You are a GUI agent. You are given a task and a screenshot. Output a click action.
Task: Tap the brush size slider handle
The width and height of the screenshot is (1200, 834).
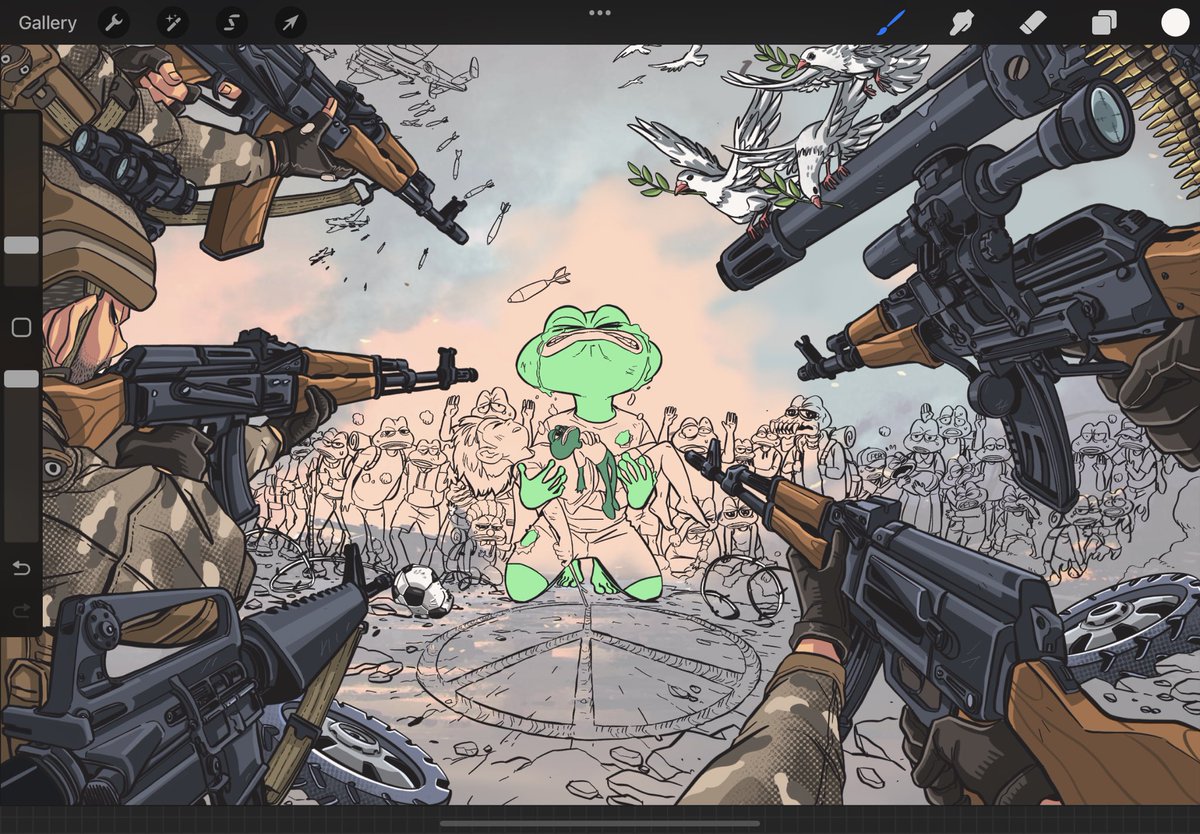click(x=21, y=245)
